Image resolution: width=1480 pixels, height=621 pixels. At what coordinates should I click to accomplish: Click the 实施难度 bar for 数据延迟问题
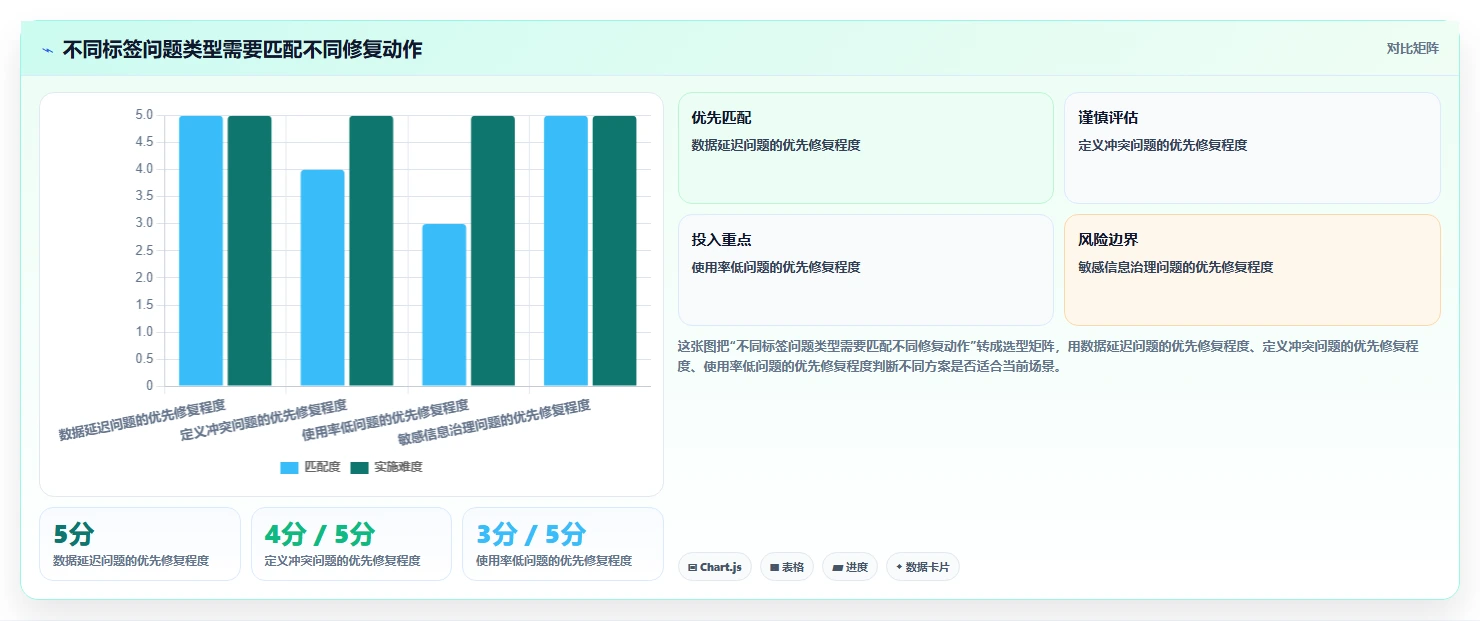tap(250, 251)
